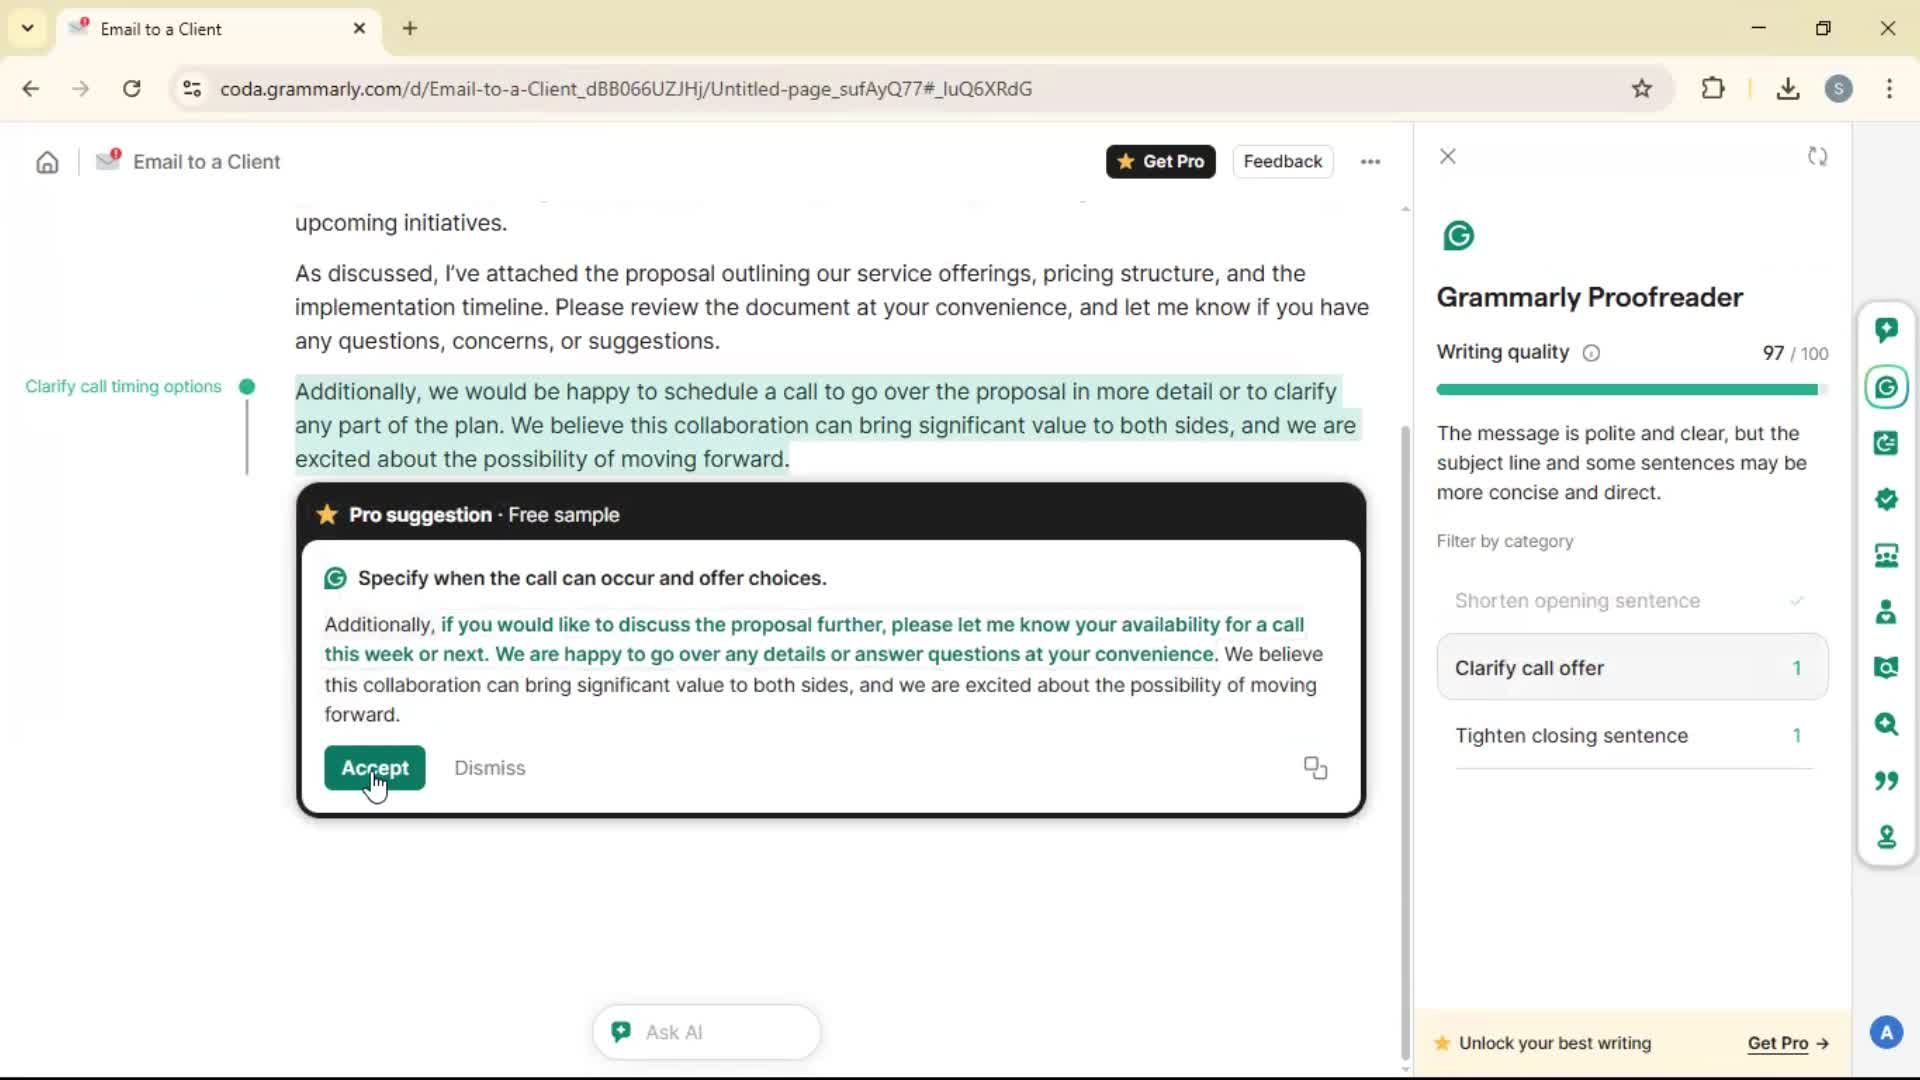Select the Grammarly Proofreader sidebar icon
Image resolution: width=1920 pixels, height=1080 pixels.
pyautogui.click(x=1886, y=387)
